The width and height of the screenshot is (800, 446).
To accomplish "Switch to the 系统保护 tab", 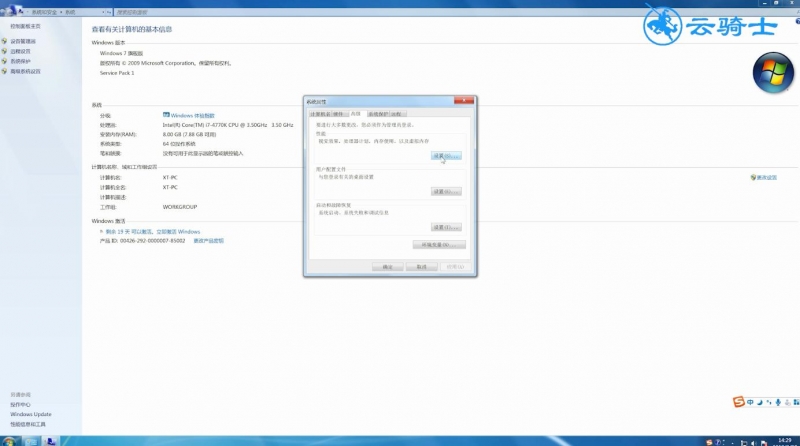I will coord(378,114).
